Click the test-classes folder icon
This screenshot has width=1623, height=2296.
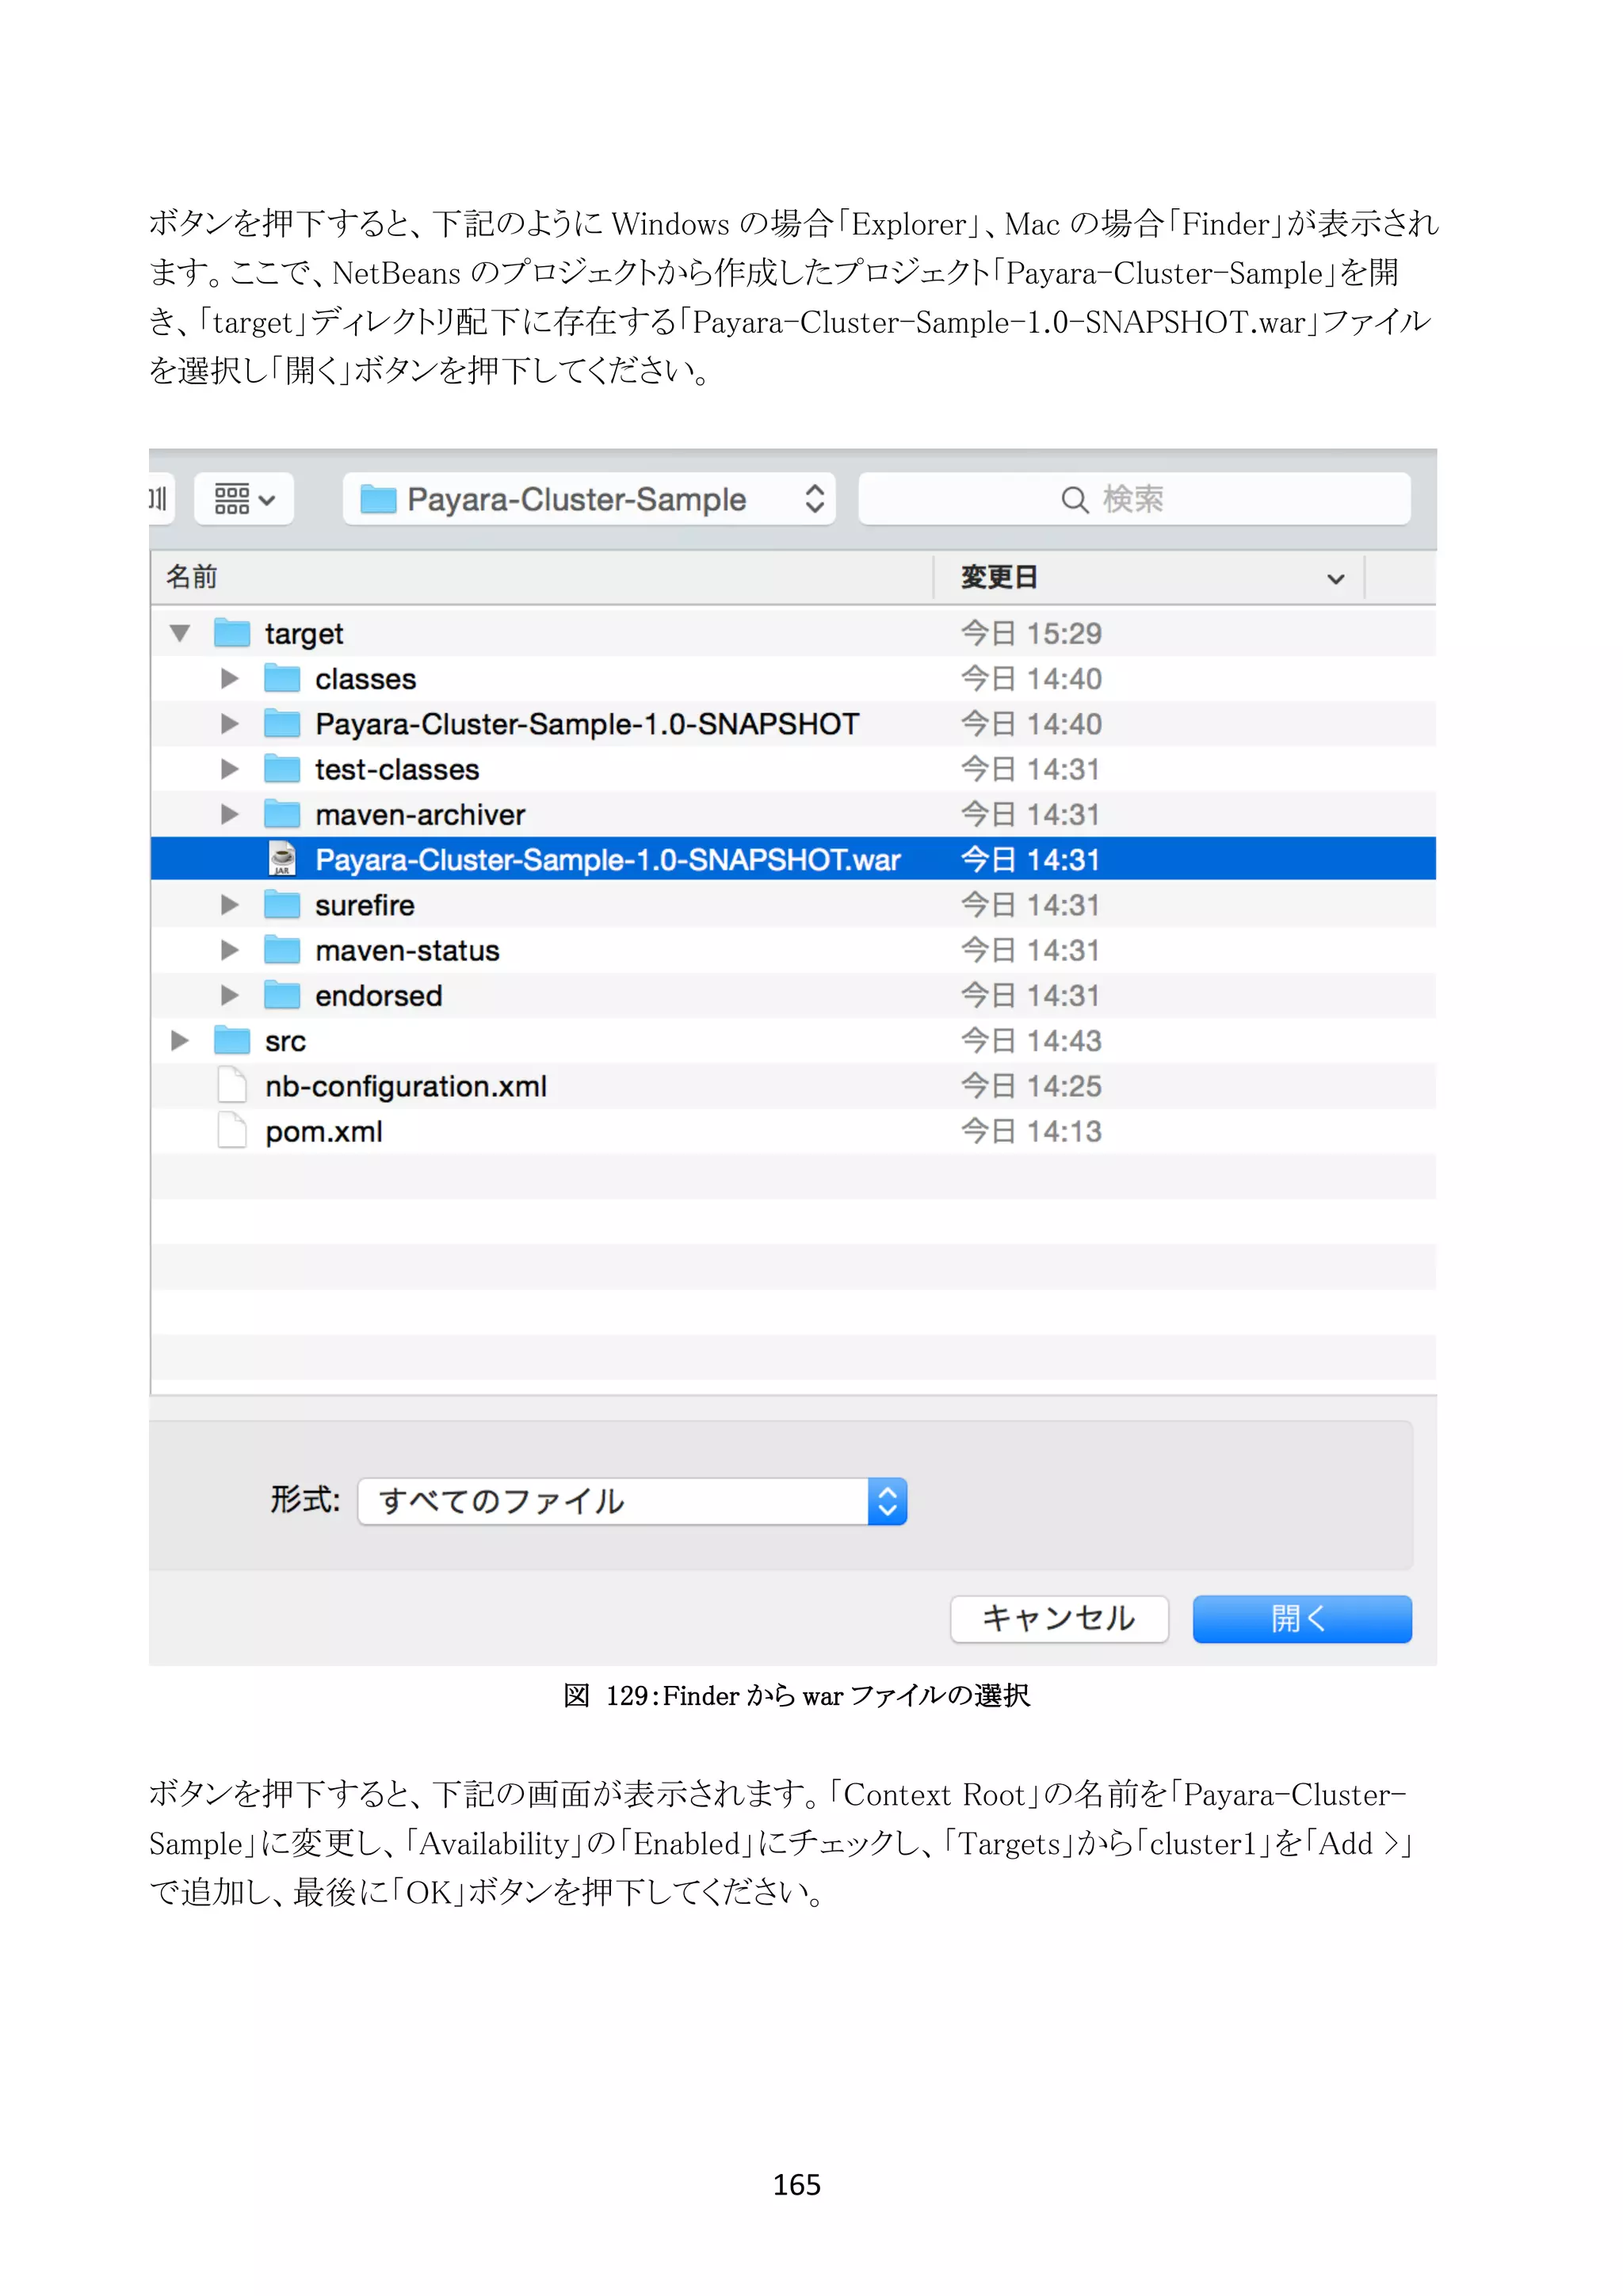pyautogui.click(x=282, y=768)
